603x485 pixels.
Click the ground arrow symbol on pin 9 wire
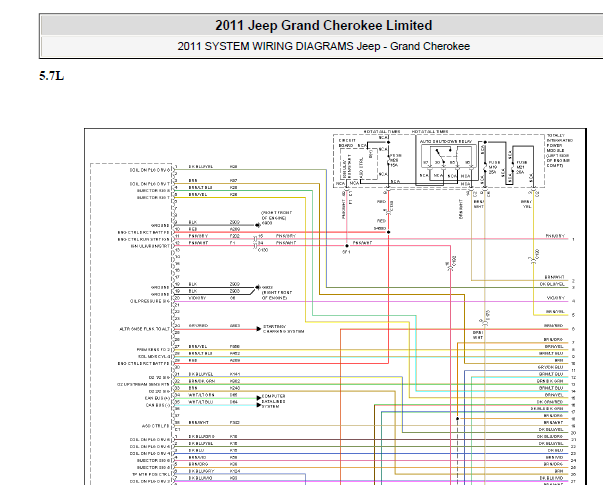258,225
